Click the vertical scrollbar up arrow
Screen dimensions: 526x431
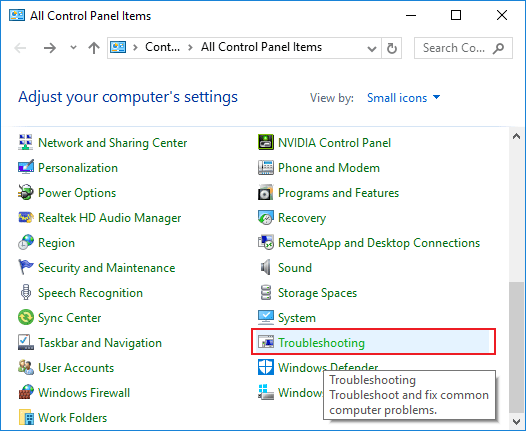516,136
